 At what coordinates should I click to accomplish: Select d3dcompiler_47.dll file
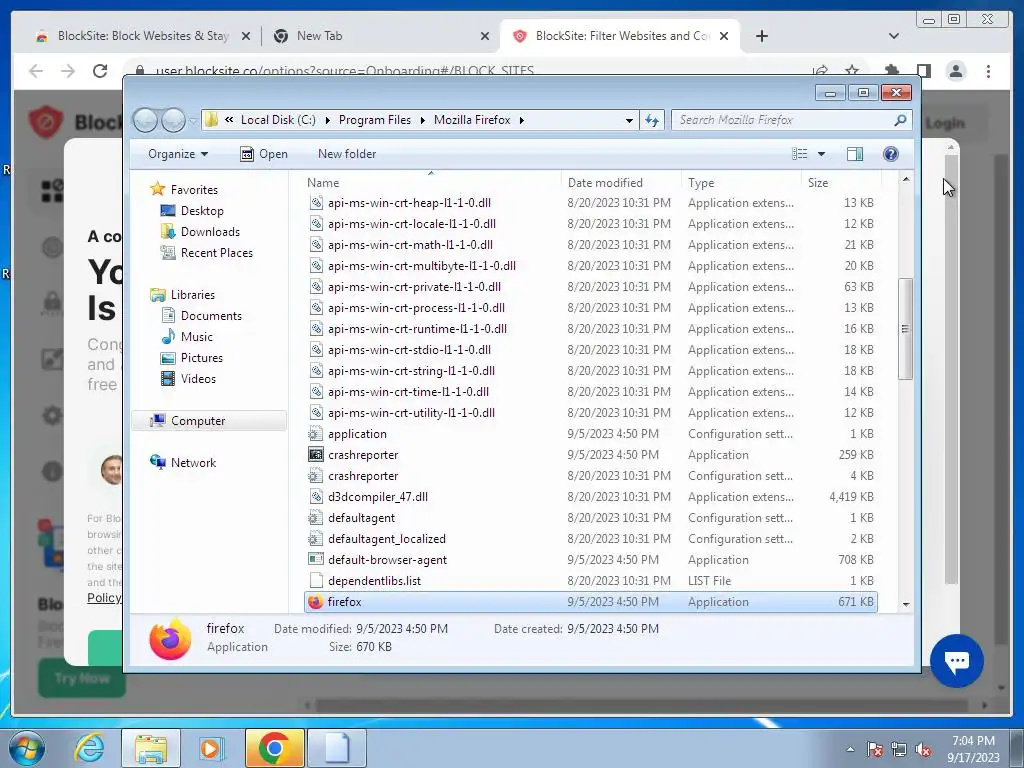pos(590,497)
